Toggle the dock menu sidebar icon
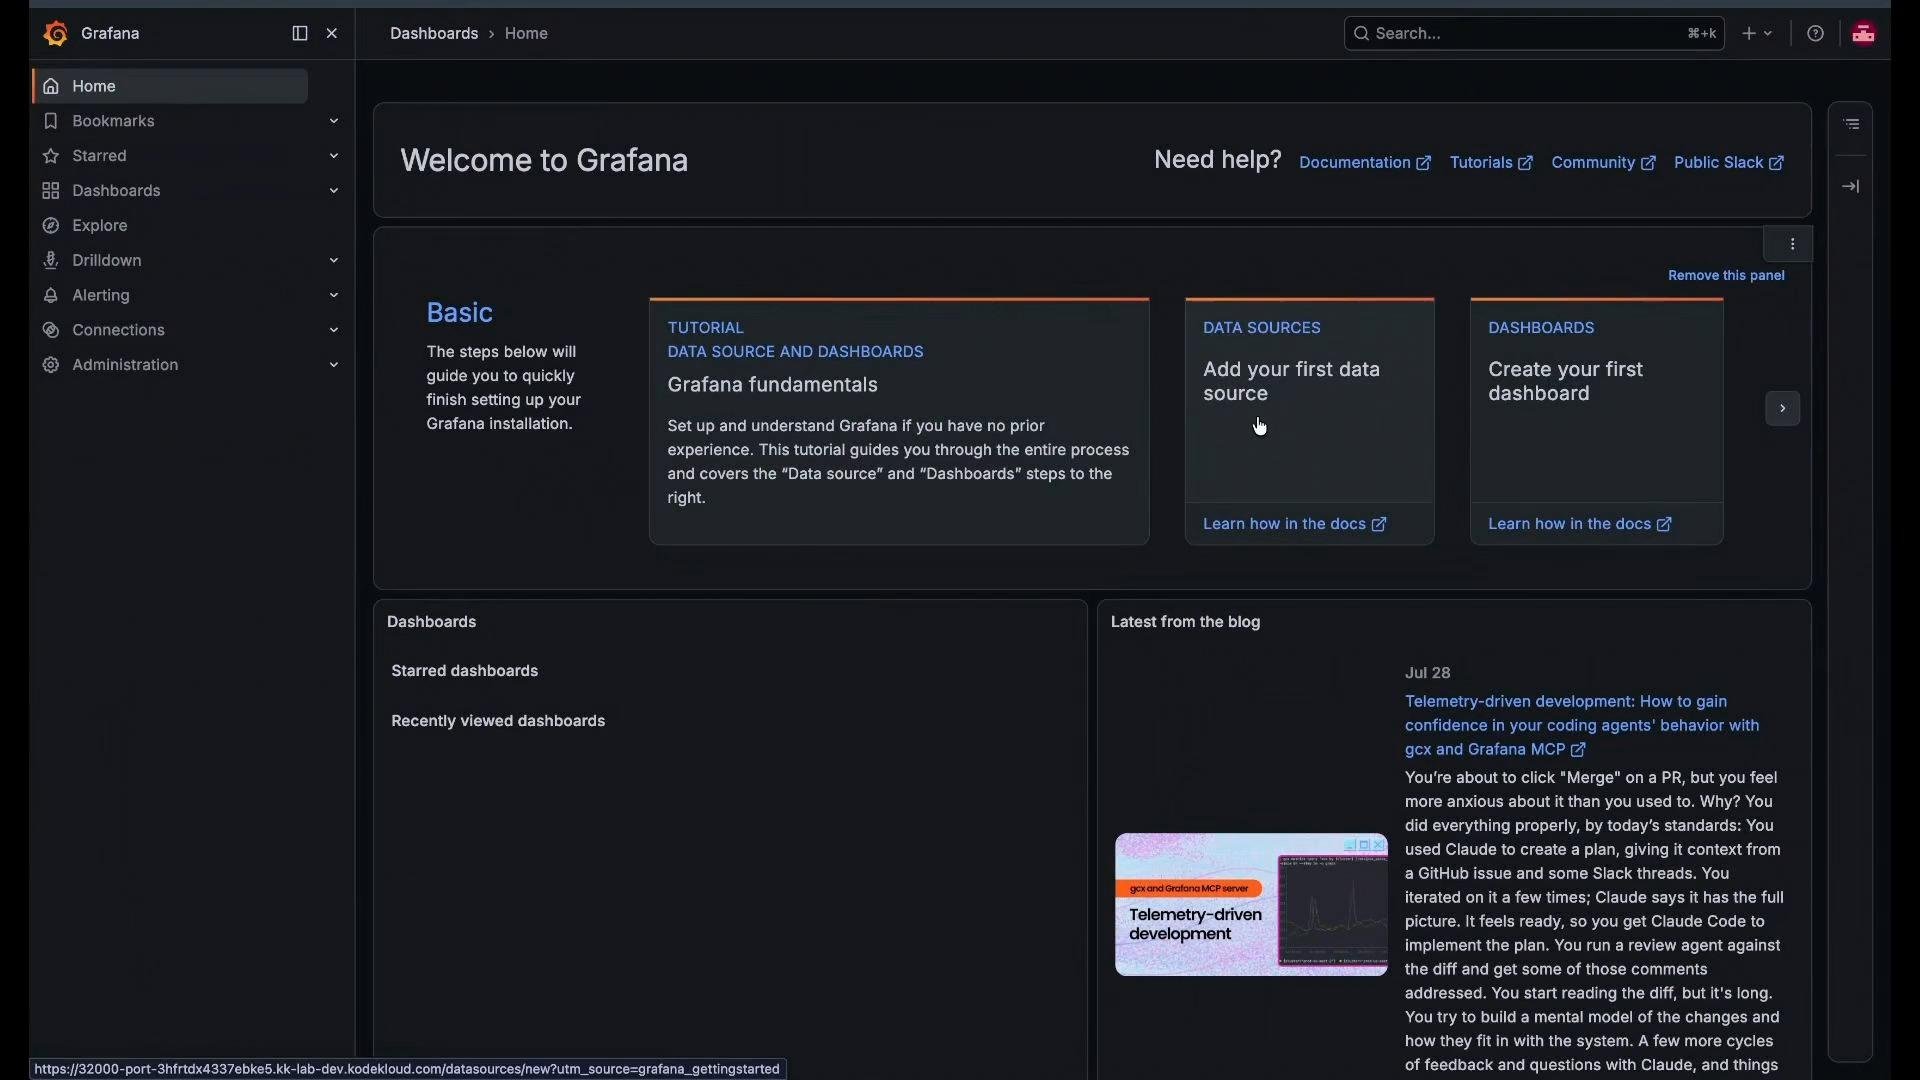 pos(300,34)
